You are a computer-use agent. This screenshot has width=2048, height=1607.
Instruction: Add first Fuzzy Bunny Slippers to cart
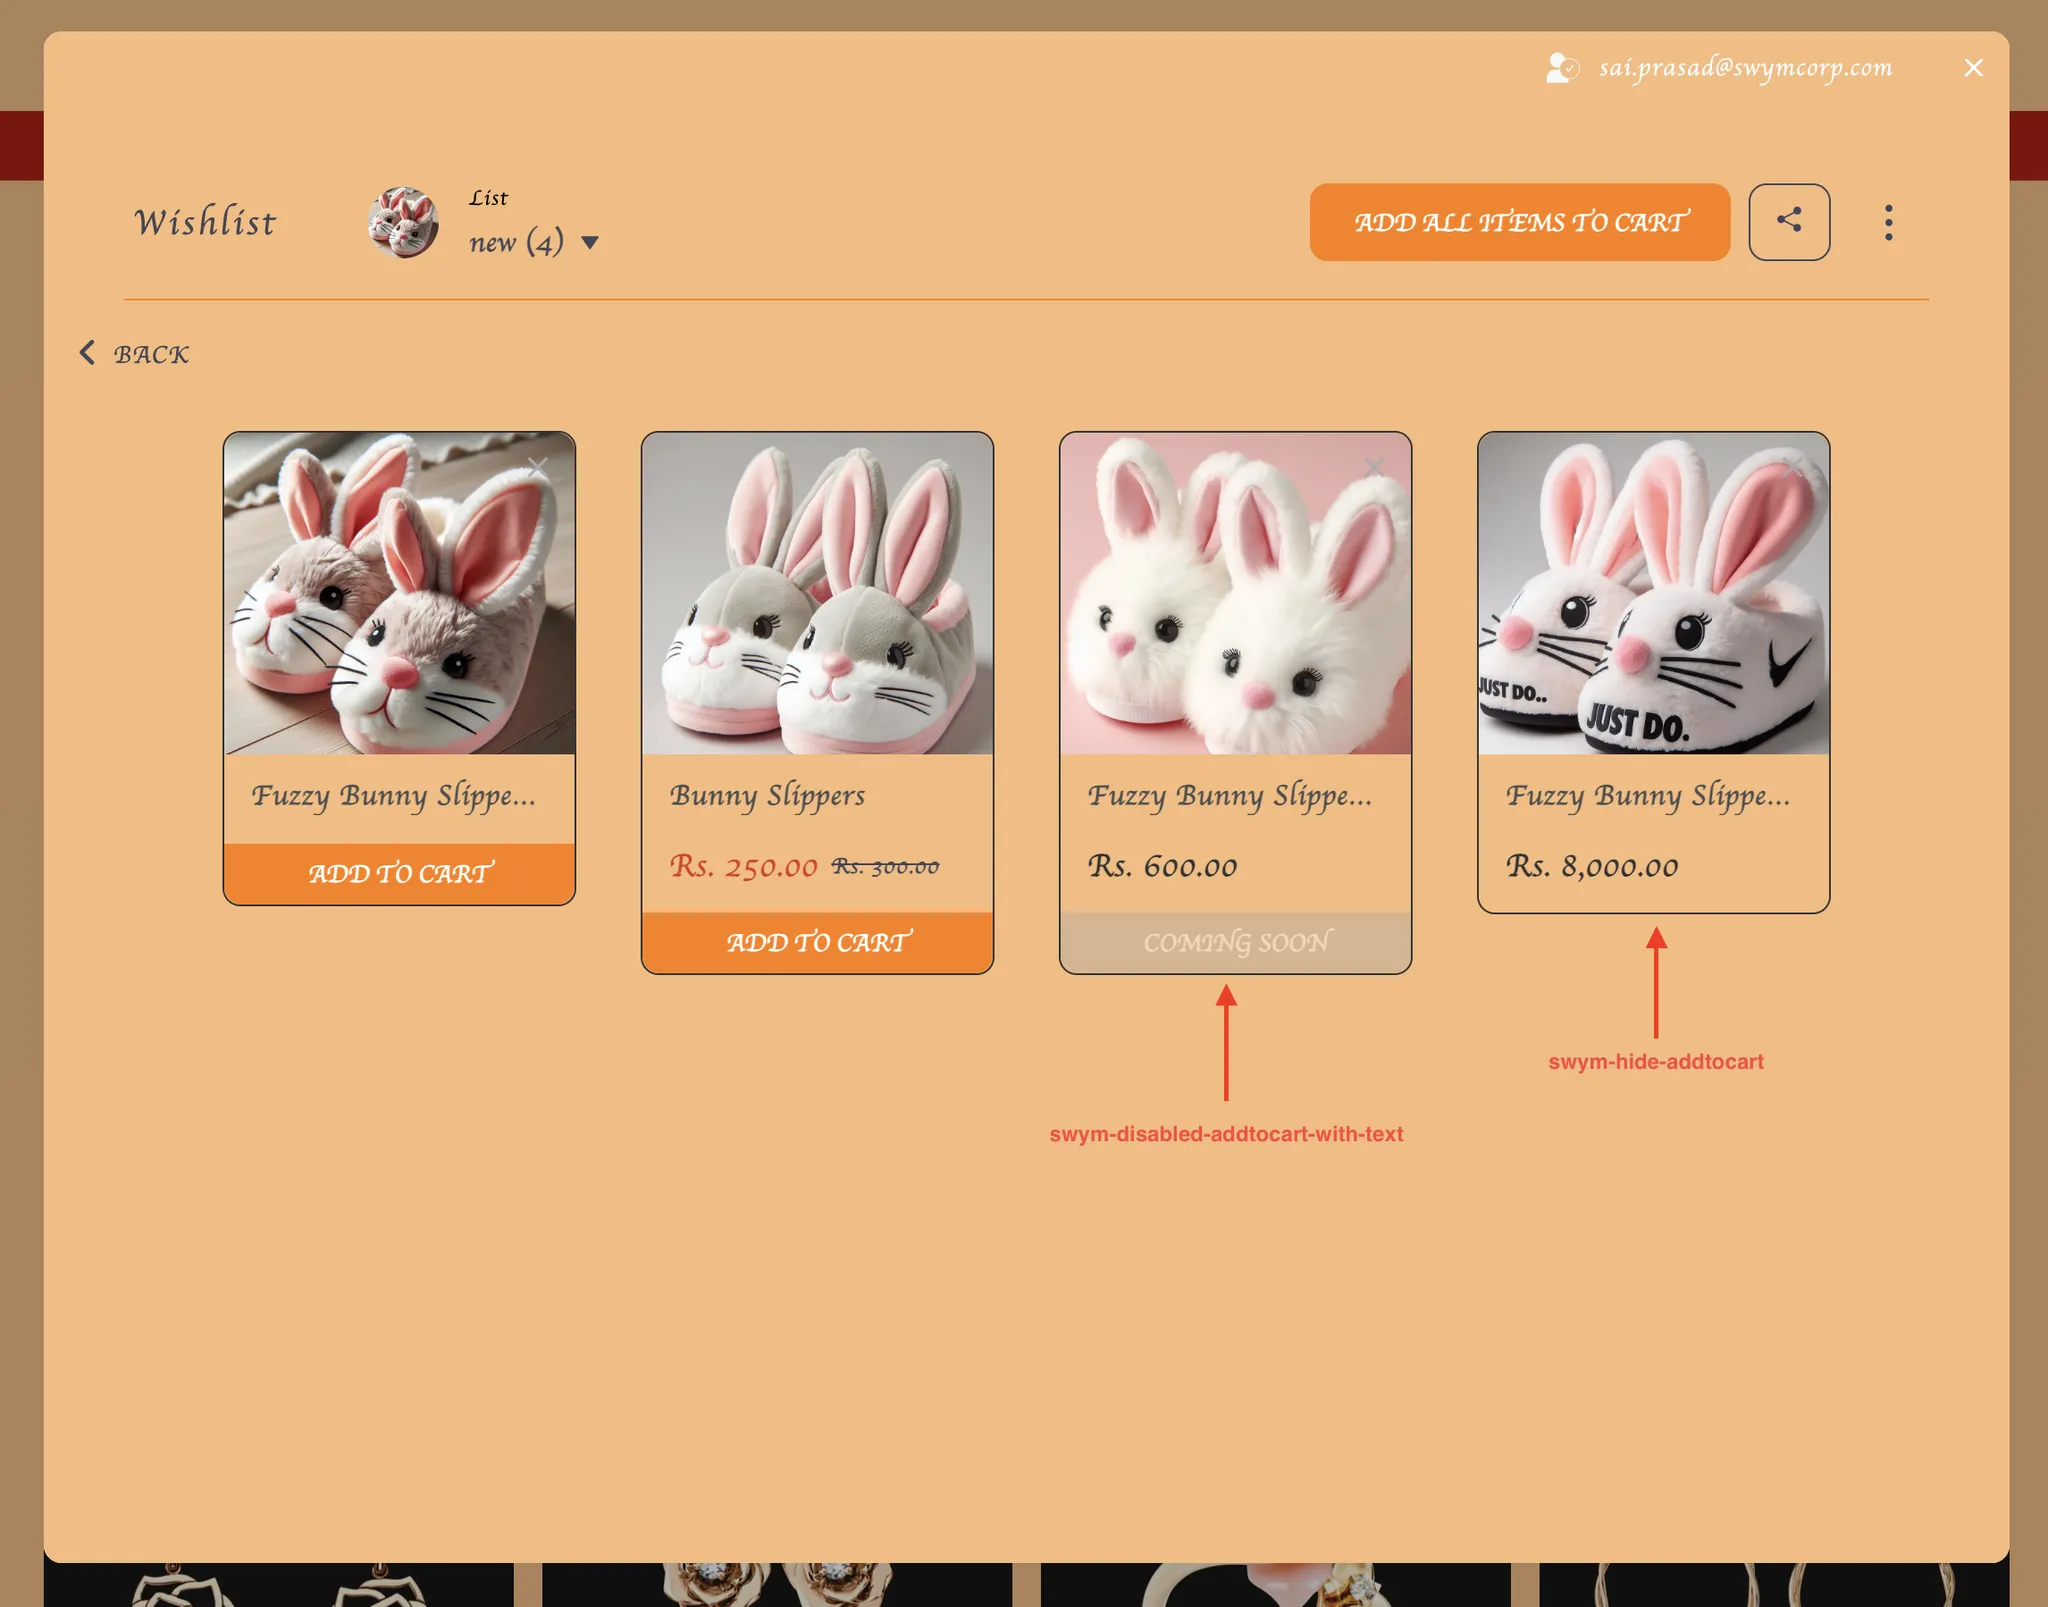click(x=399, y=874)
